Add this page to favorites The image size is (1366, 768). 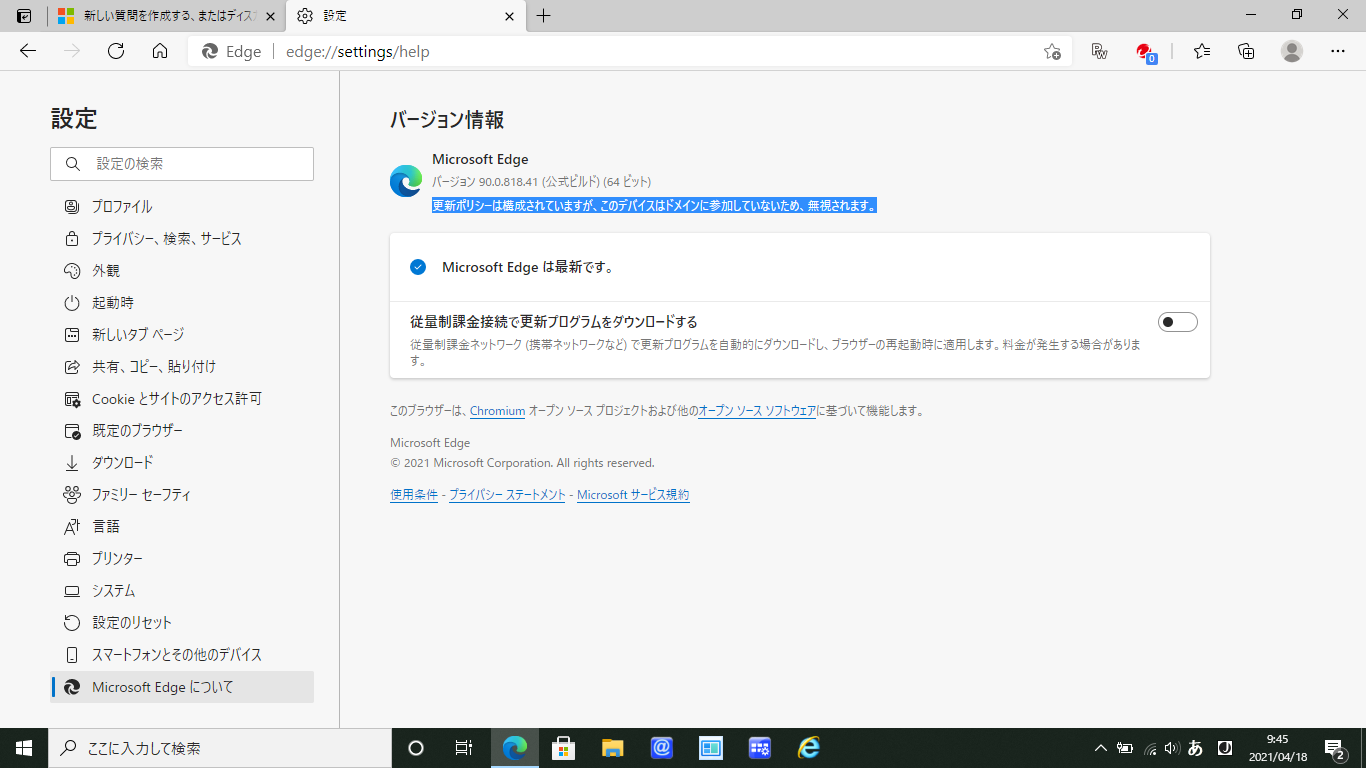1053,51
